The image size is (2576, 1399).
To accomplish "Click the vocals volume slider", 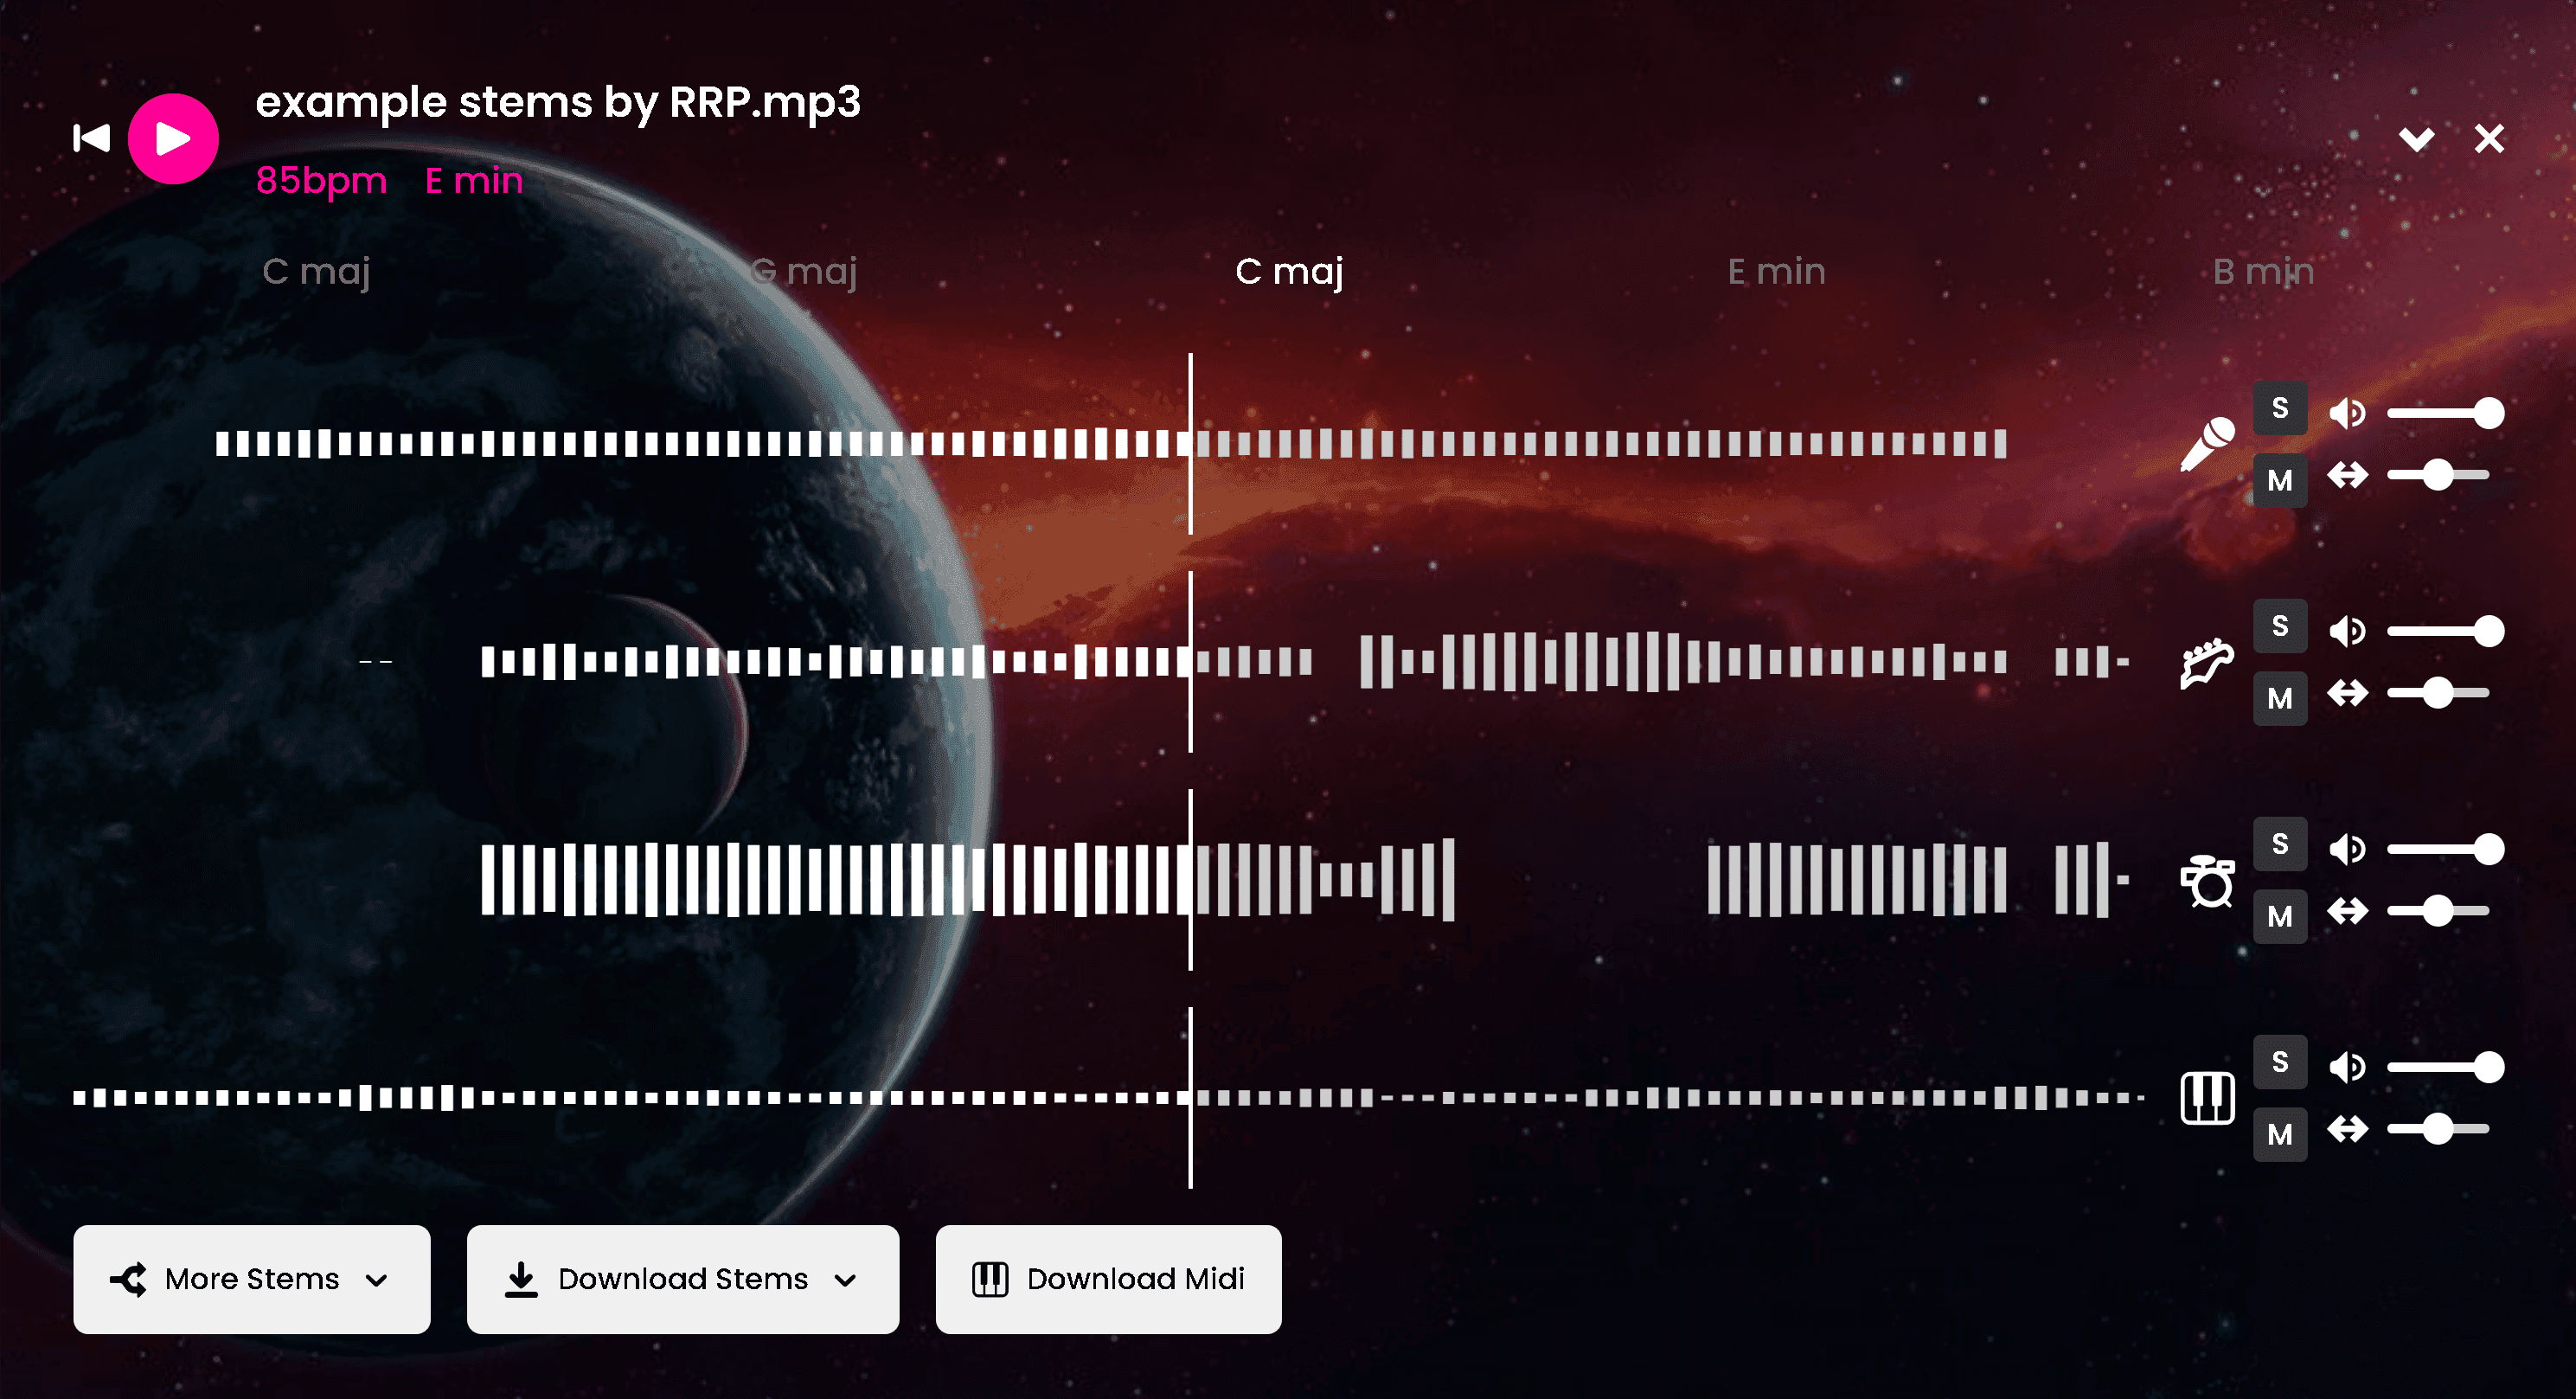I will point(2446,413).
